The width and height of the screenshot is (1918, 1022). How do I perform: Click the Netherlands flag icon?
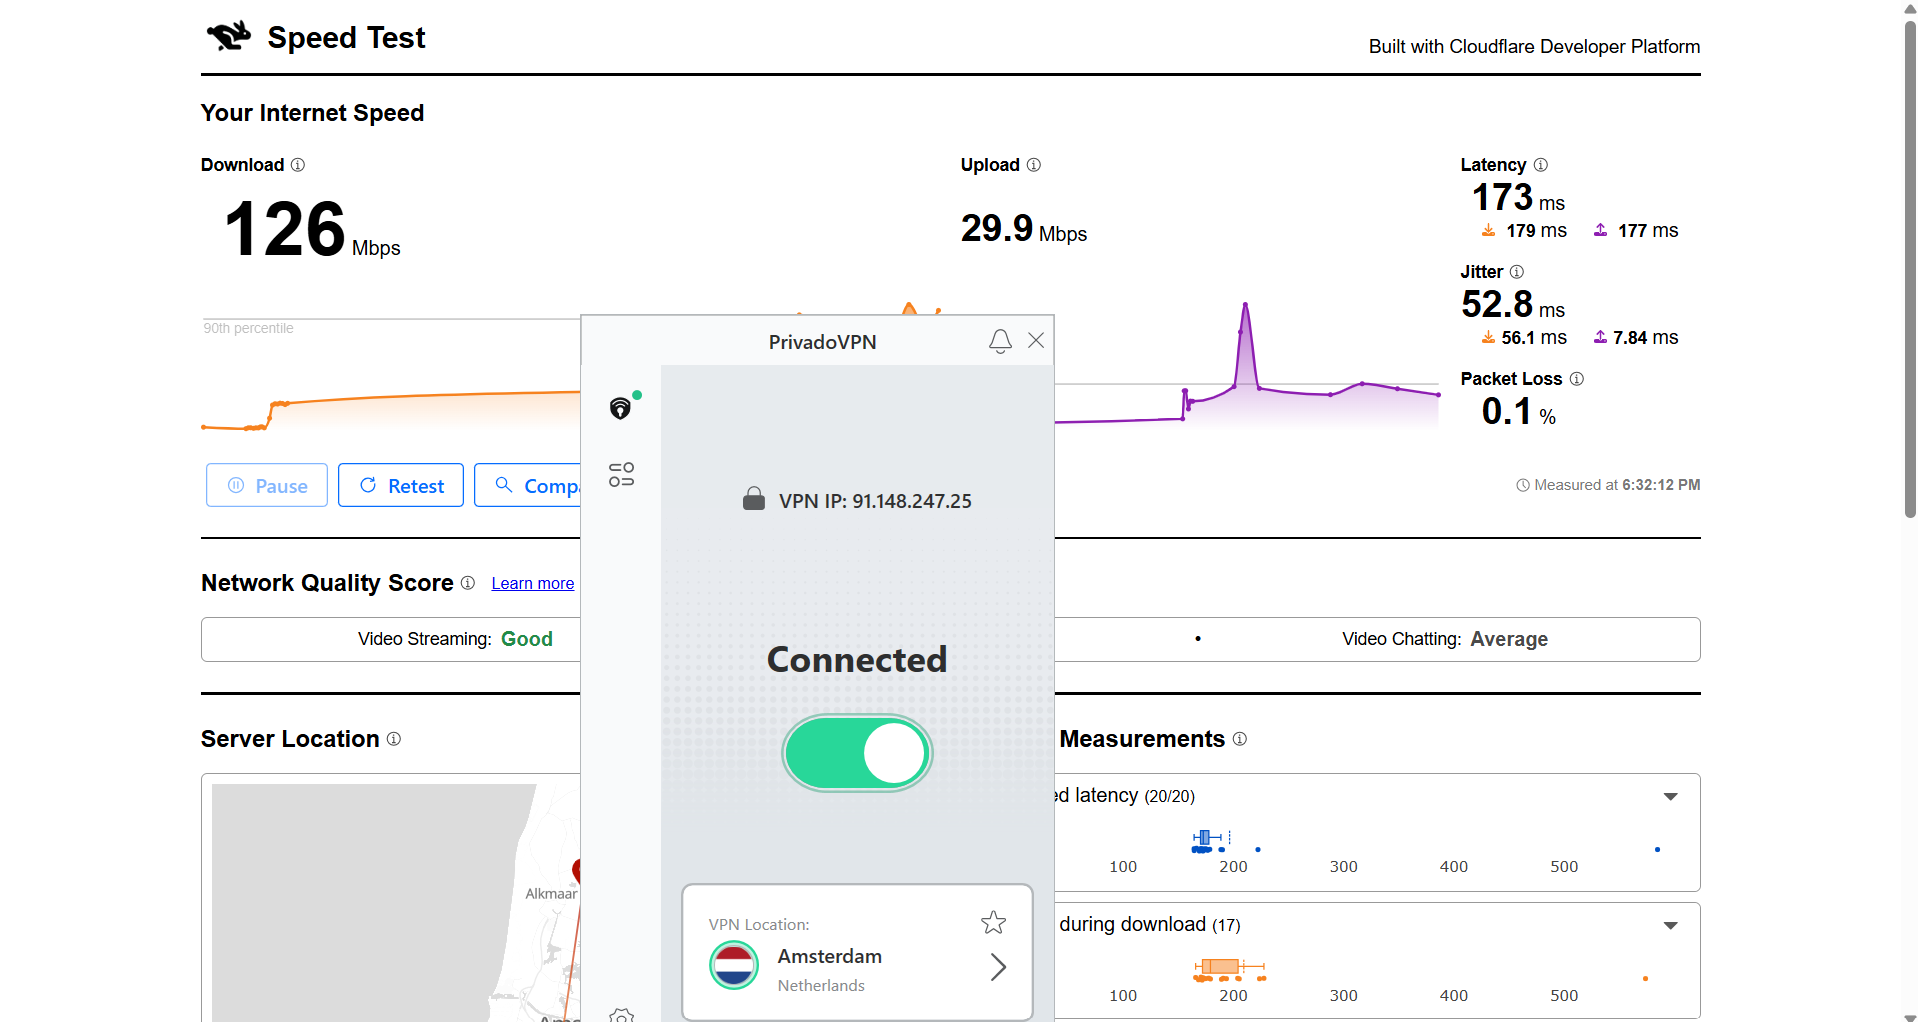734,966
